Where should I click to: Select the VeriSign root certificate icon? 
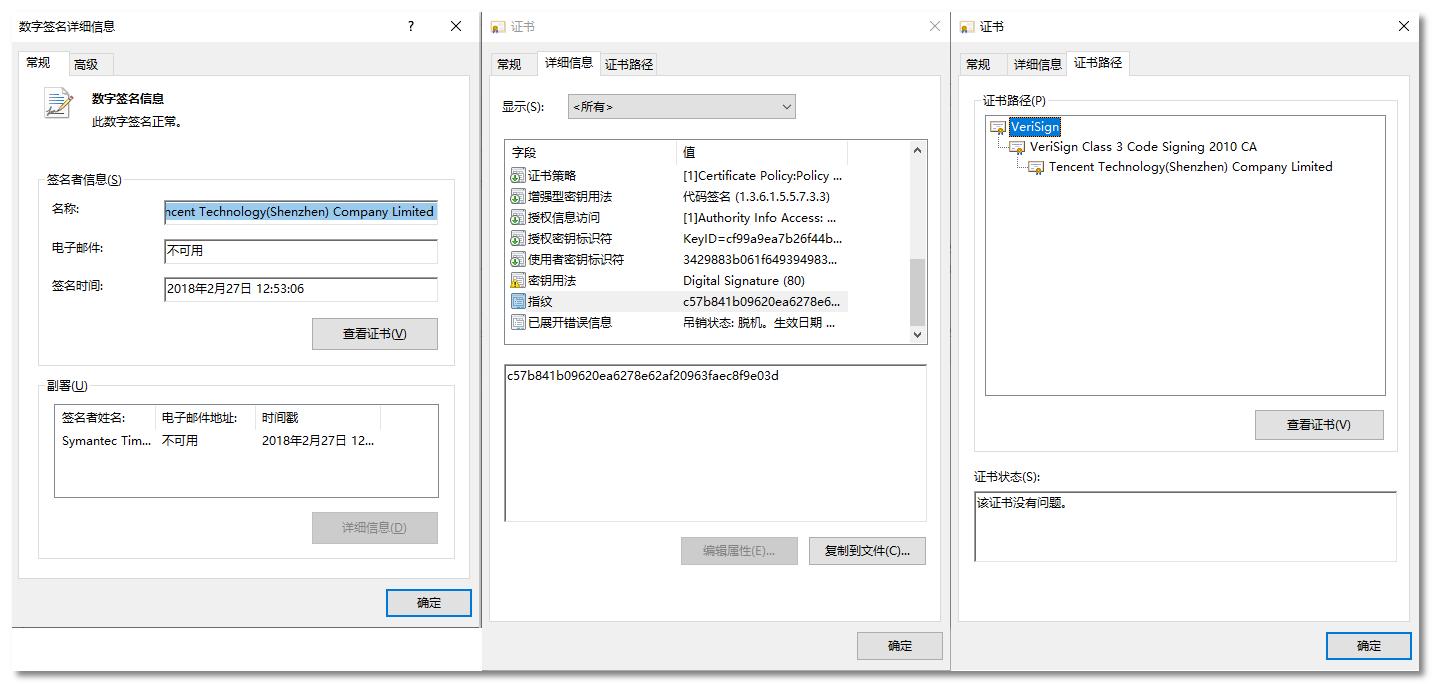tap(997, 127)
